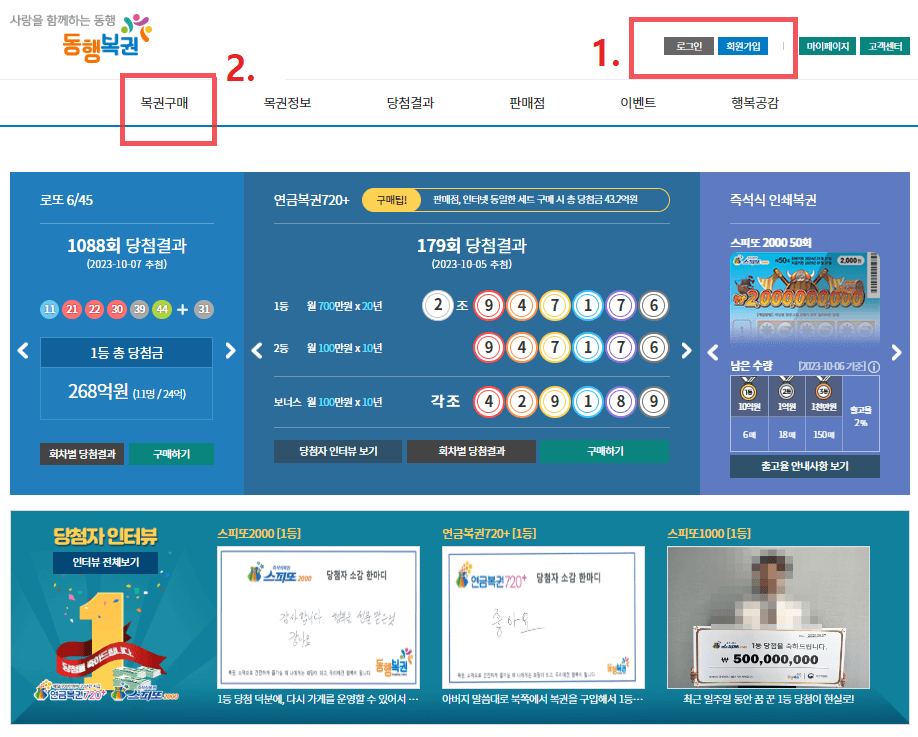
Task: Click the 구매팁! banner
Action: point(515,200)
